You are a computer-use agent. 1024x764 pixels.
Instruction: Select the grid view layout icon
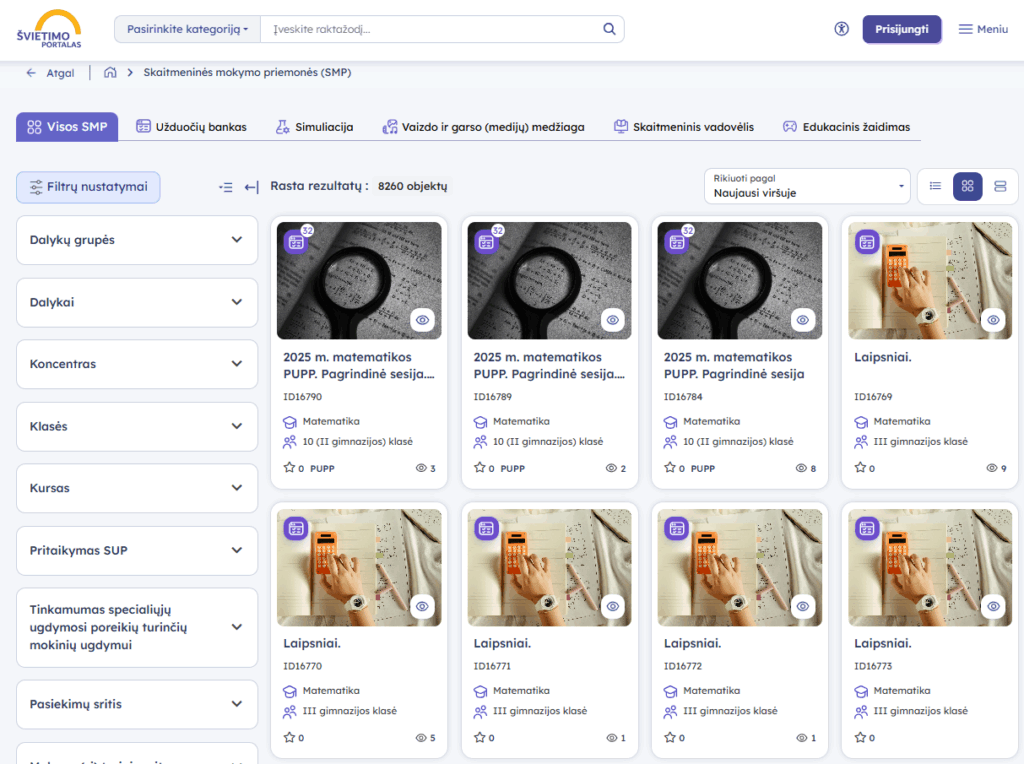pyautogui.click(x=967, y=186)
